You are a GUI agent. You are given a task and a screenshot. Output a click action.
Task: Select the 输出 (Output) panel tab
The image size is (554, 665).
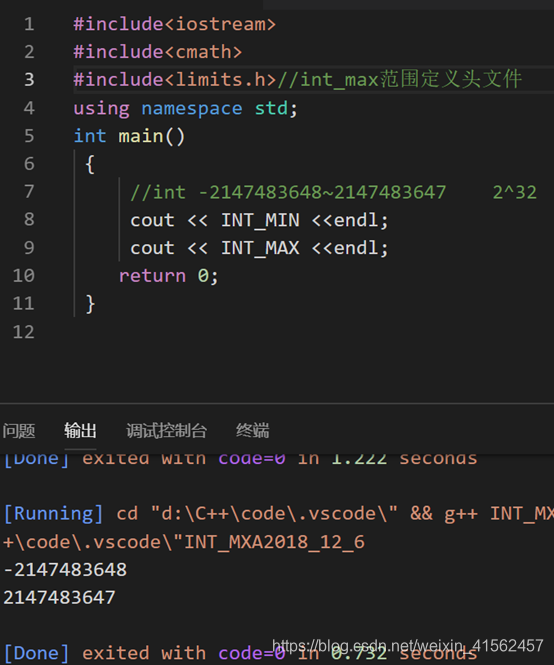pos(80,430)
